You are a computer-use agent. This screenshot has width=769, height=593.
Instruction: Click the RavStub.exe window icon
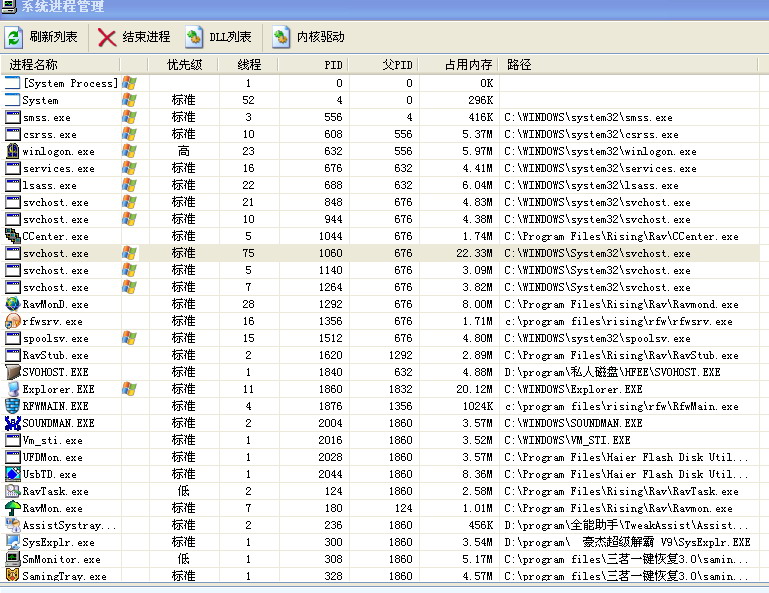pos(12,355)
